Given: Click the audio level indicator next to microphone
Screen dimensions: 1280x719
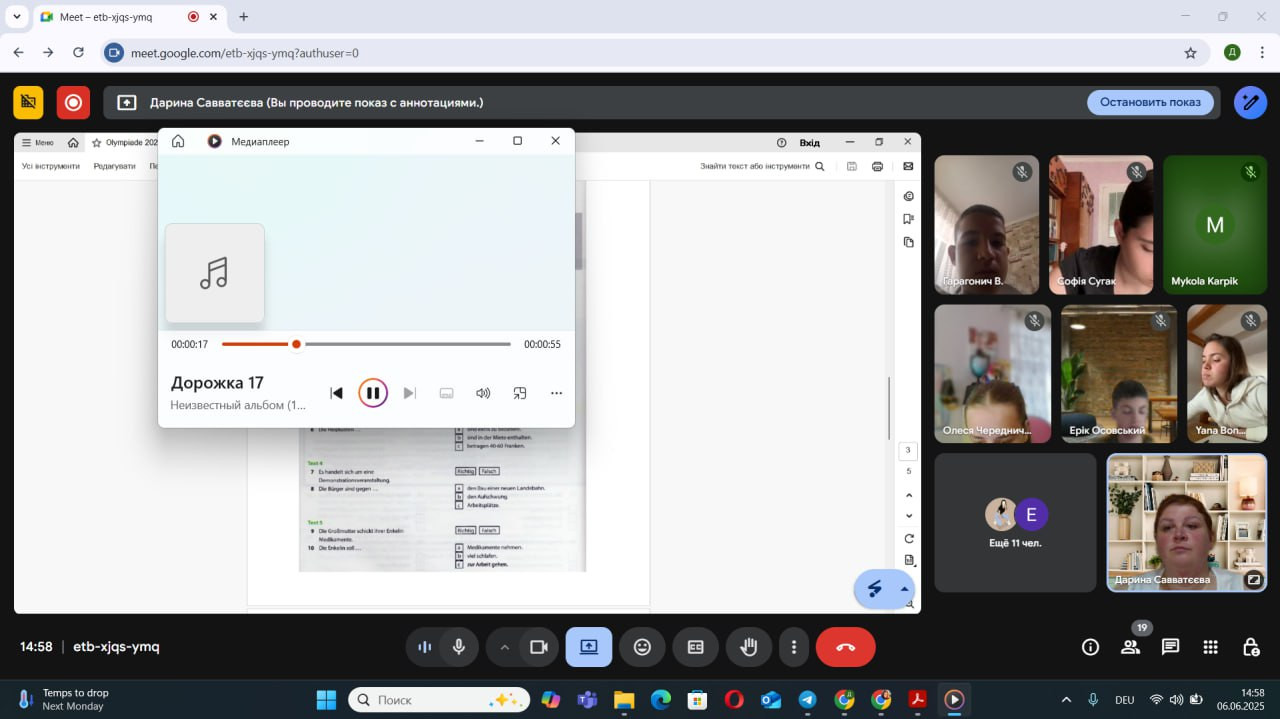Looking at the screenshot, I should 424,647.
